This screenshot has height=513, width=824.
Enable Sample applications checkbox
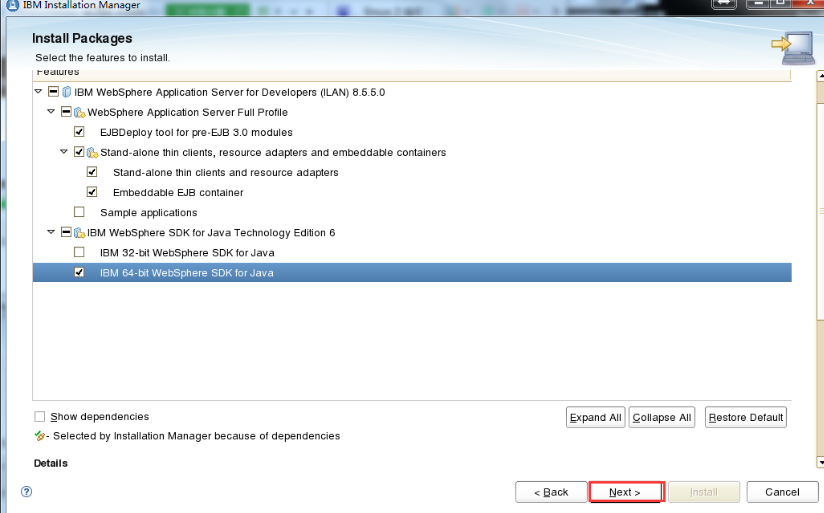point(79,212)
